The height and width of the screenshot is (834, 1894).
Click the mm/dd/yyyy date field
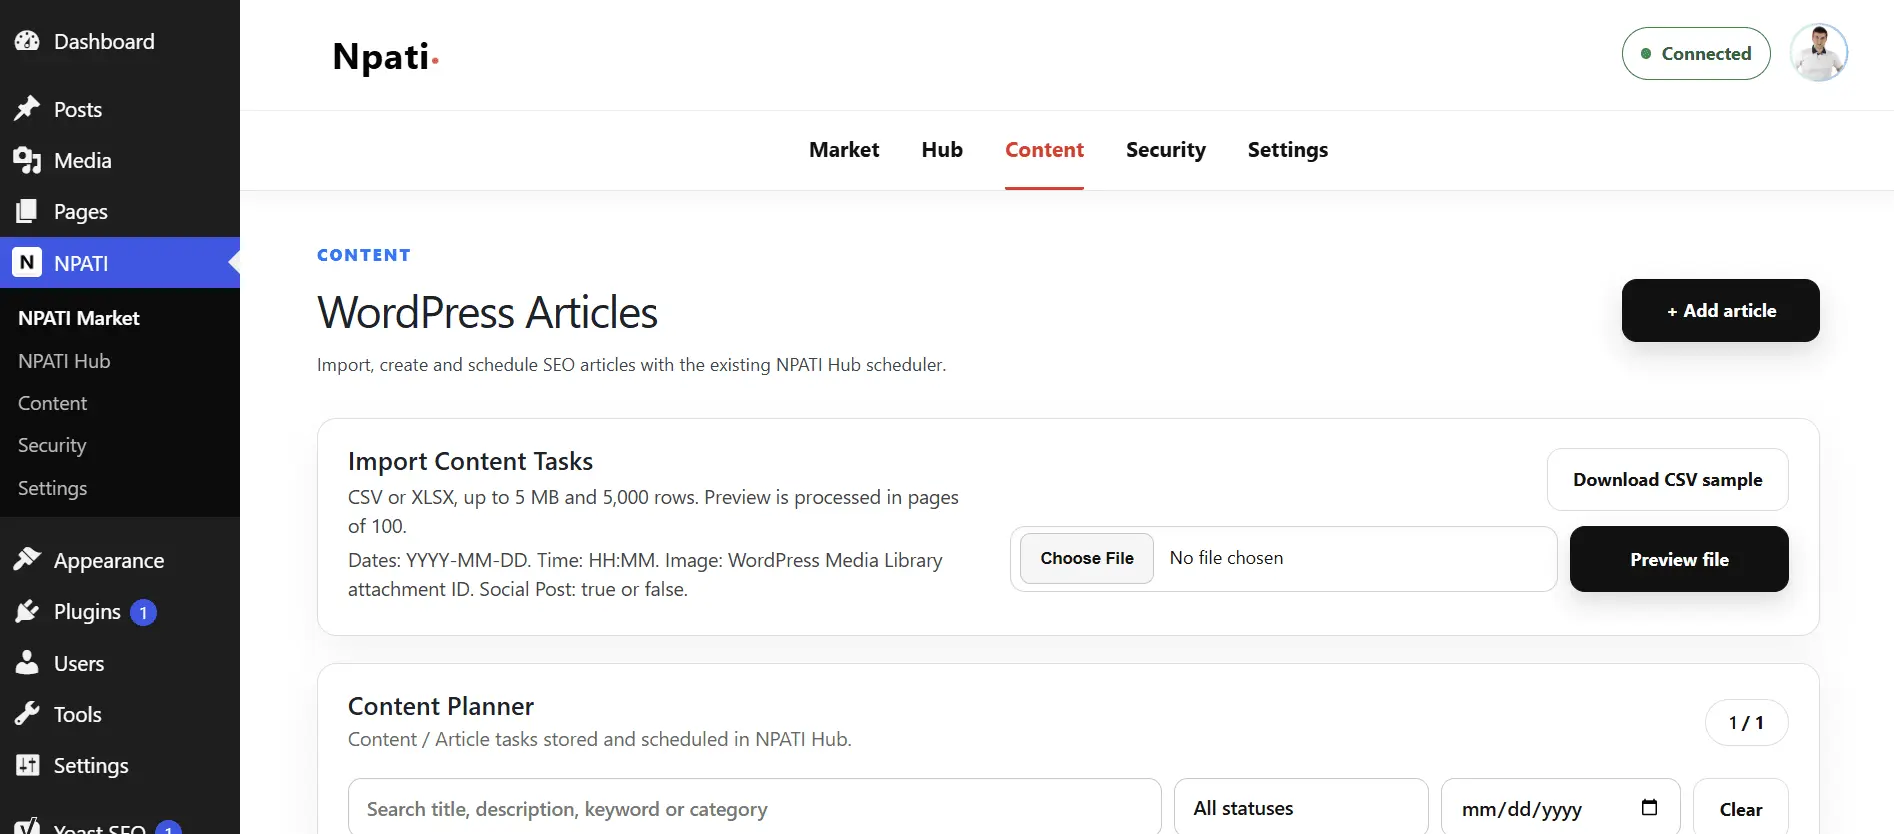[1561, 808]
